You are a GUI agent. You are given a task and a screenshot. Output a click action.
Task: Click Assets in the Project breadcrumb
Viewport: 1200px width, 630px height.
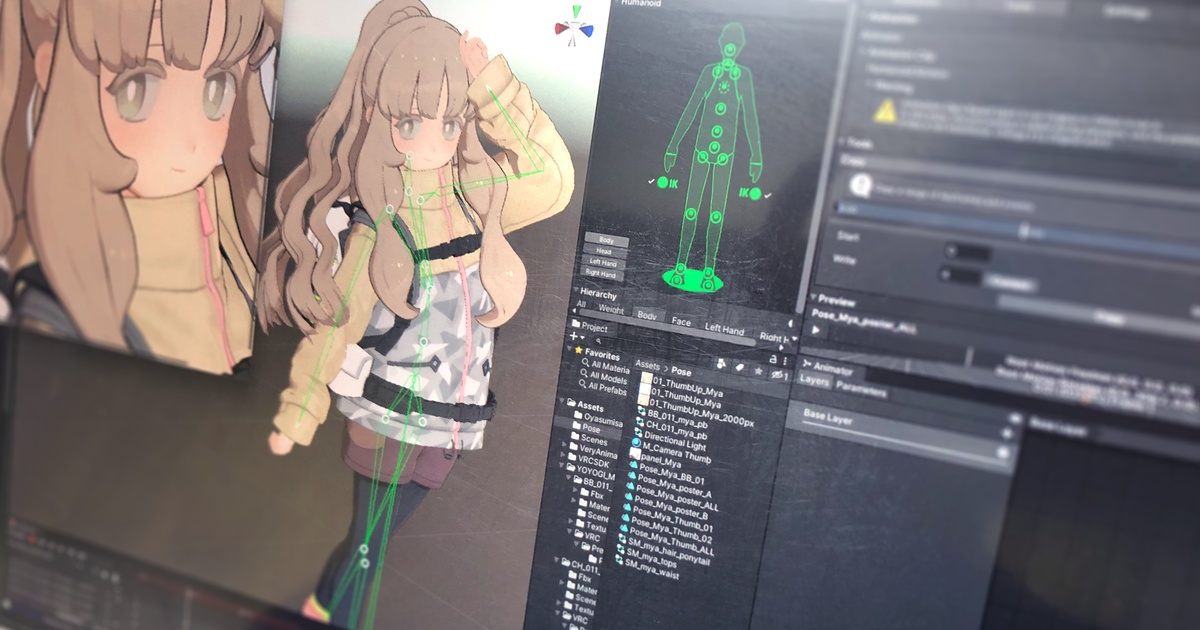click(646, 366)
